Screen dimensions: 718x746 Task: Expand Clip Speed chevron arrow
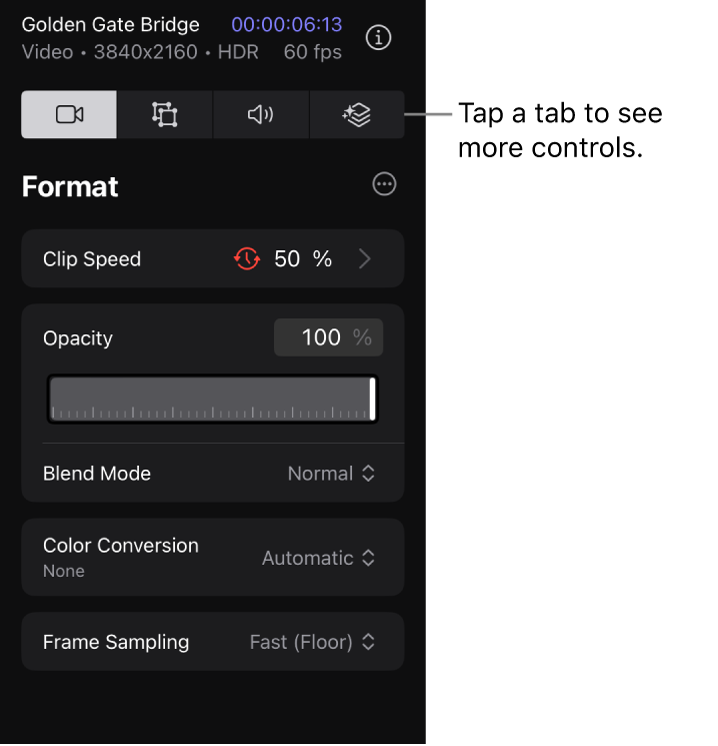[x=365, y=259]
